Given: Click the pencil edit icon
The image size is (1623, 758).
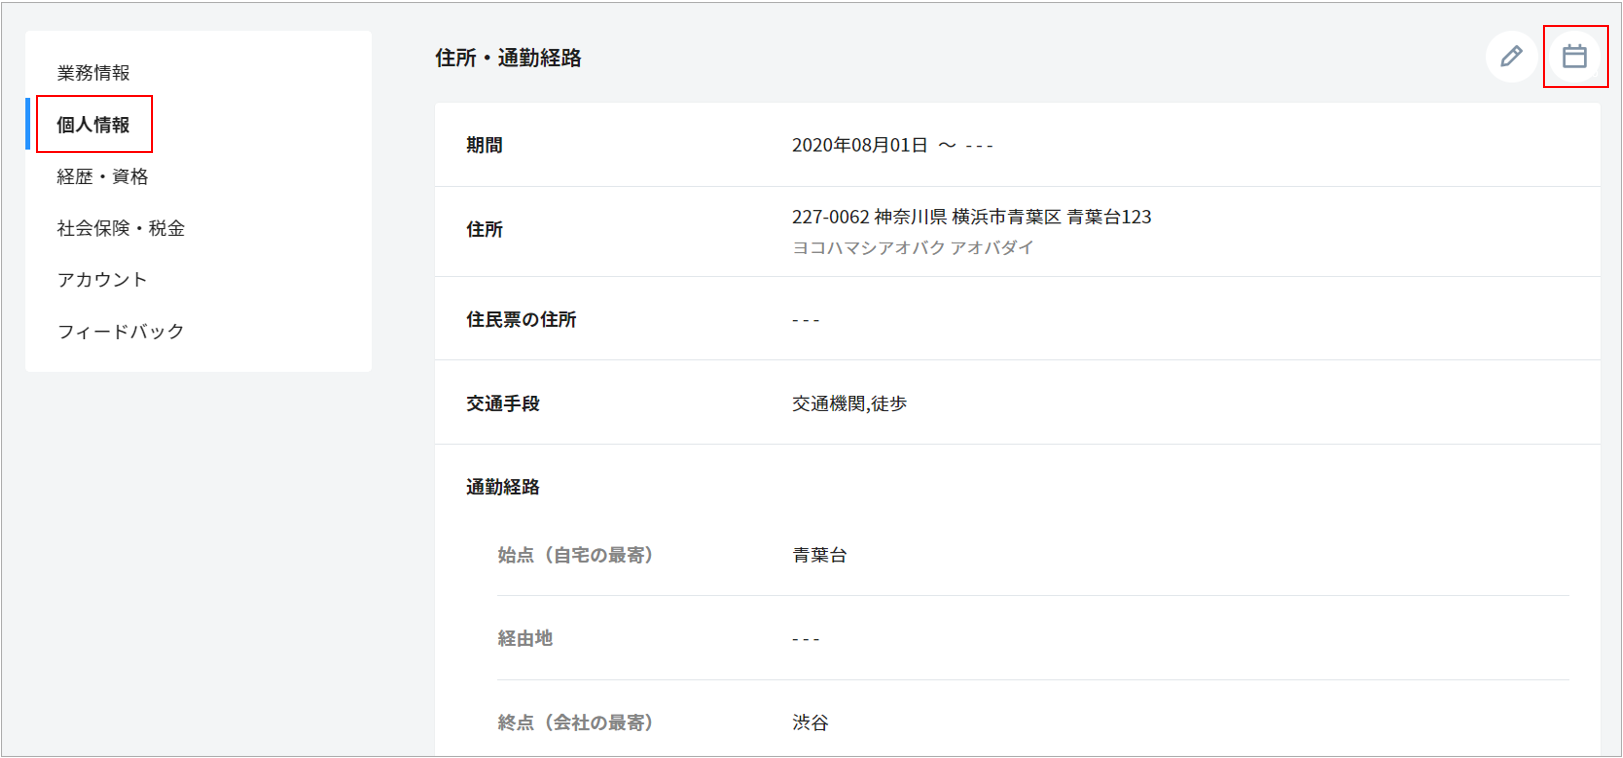Looking at the screenshot, I should [x=1511, y=57].
